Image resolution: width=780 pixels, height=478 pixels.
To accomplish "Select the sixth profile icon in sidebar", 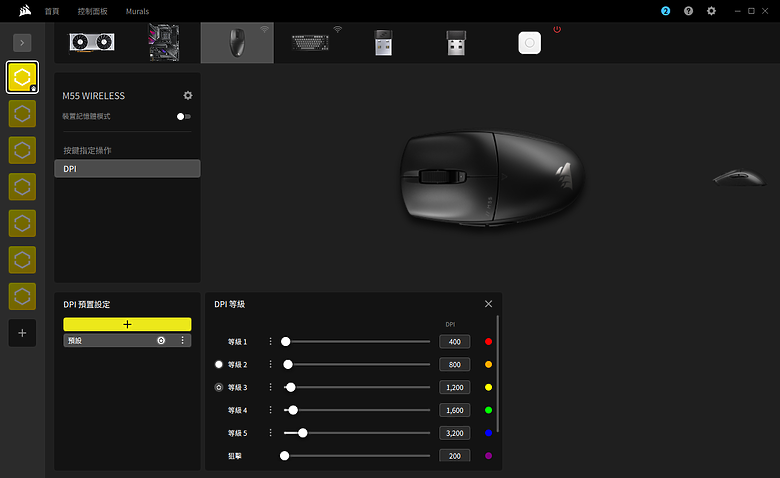I will [x=22, y=260].
